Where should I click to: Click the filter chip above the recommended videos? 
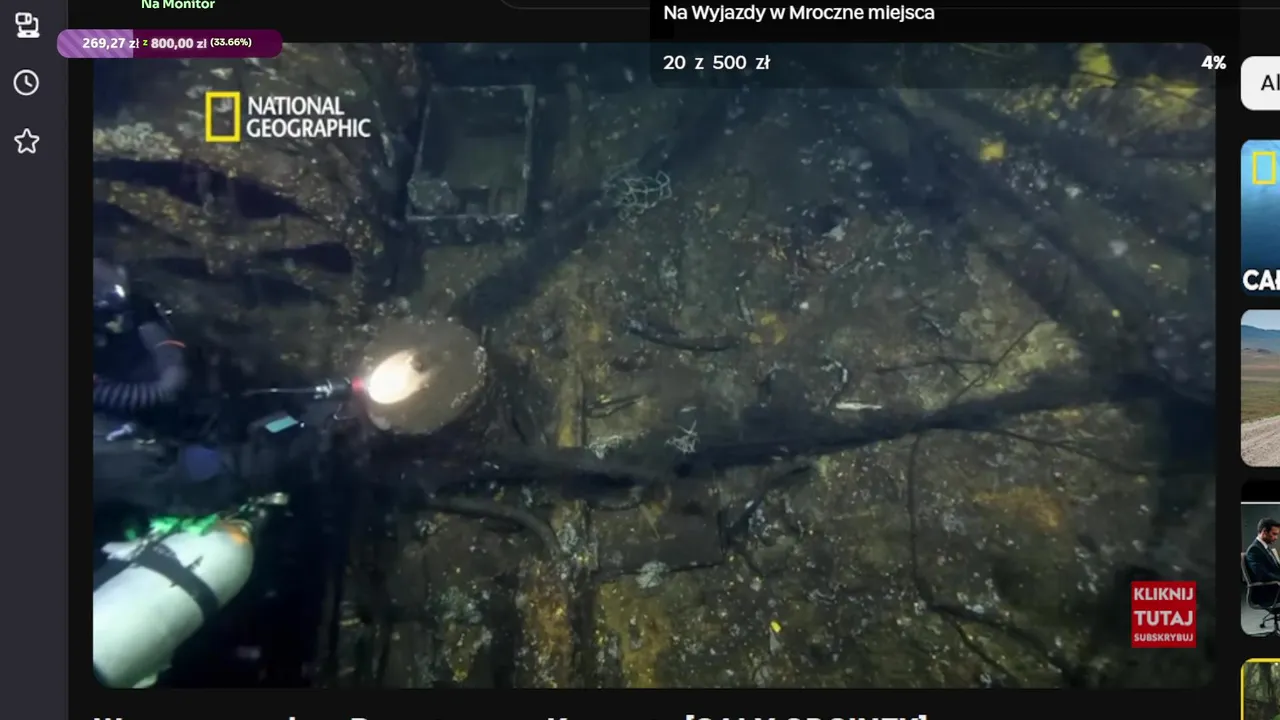tap(1261, 84)
